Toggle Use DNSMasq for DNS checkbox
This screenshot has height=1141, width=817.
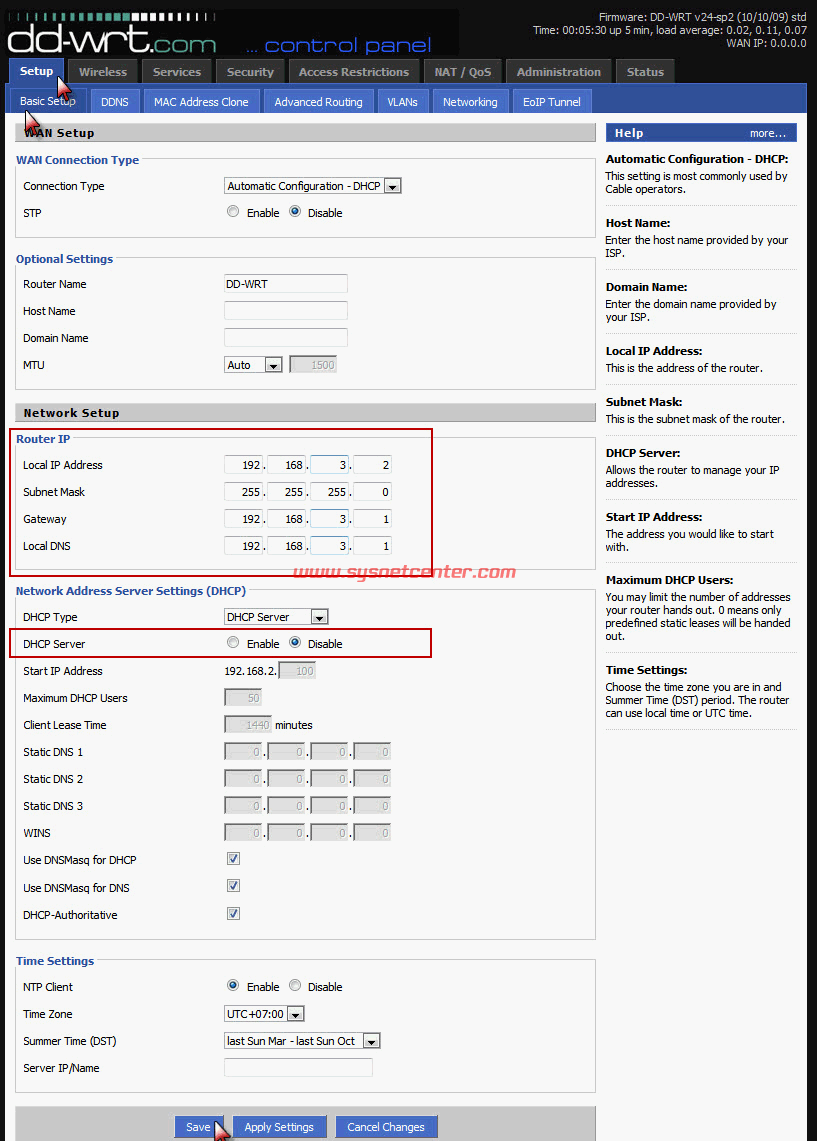click(234, 886)
